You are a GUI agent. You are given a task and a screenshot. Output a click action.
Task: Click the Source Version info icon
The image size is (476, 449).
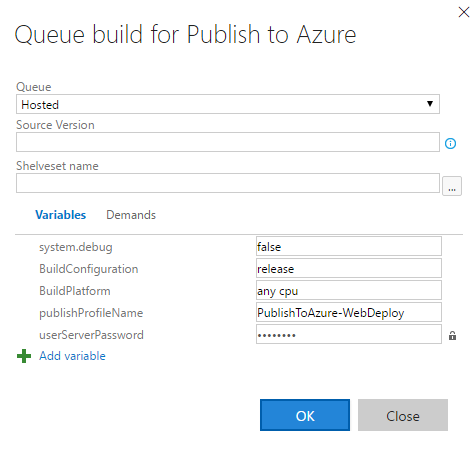(x=450, y=143)
